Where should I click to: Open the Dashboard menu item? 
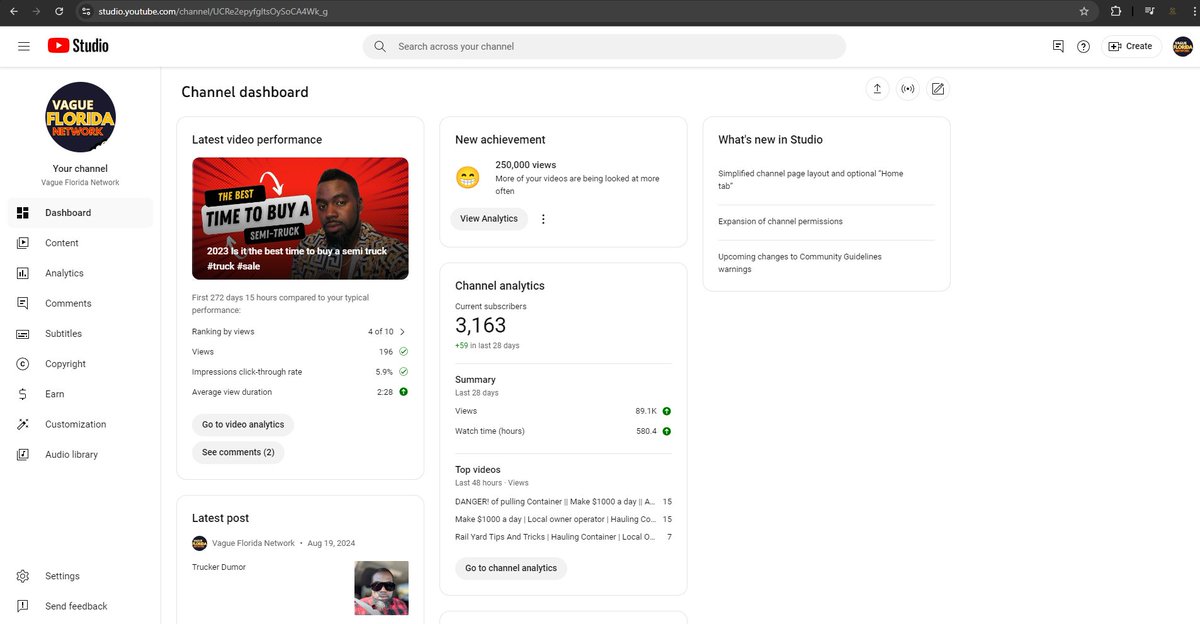[80, 213]
